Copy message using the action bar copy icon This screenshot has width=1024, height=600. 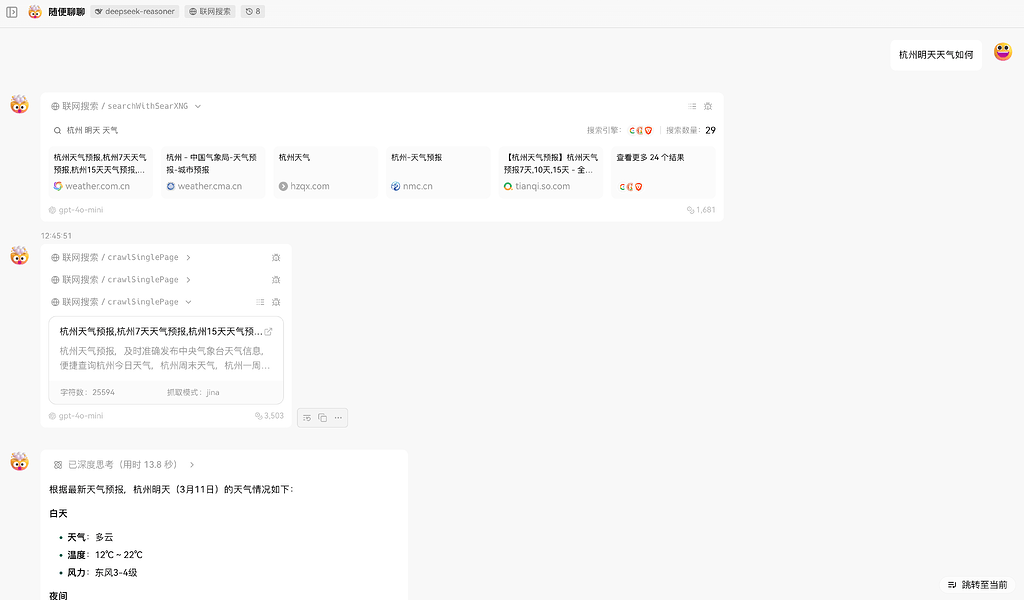point(323,418)
